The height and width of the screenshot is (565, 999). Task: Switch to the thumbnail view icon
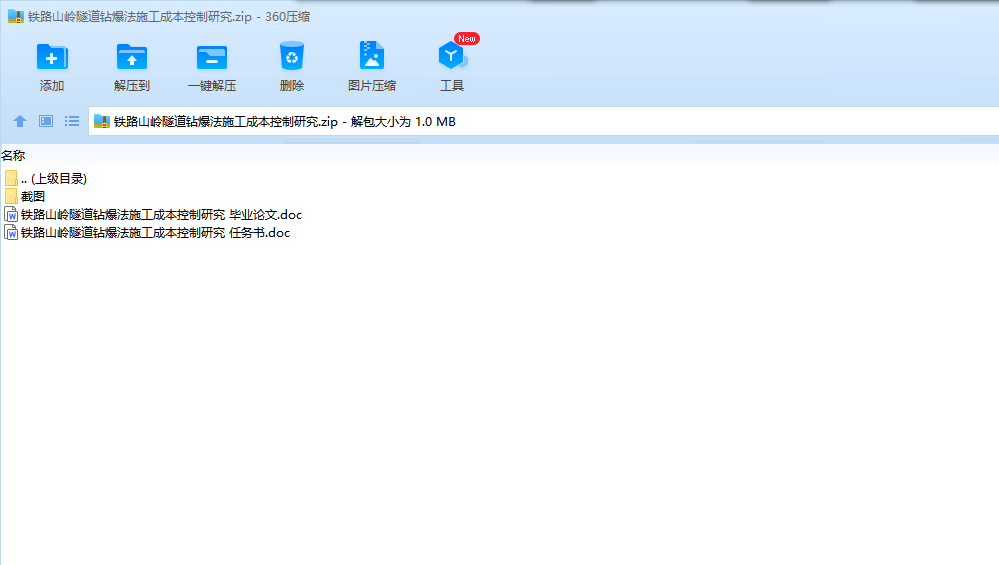click(x=46, y=121)
